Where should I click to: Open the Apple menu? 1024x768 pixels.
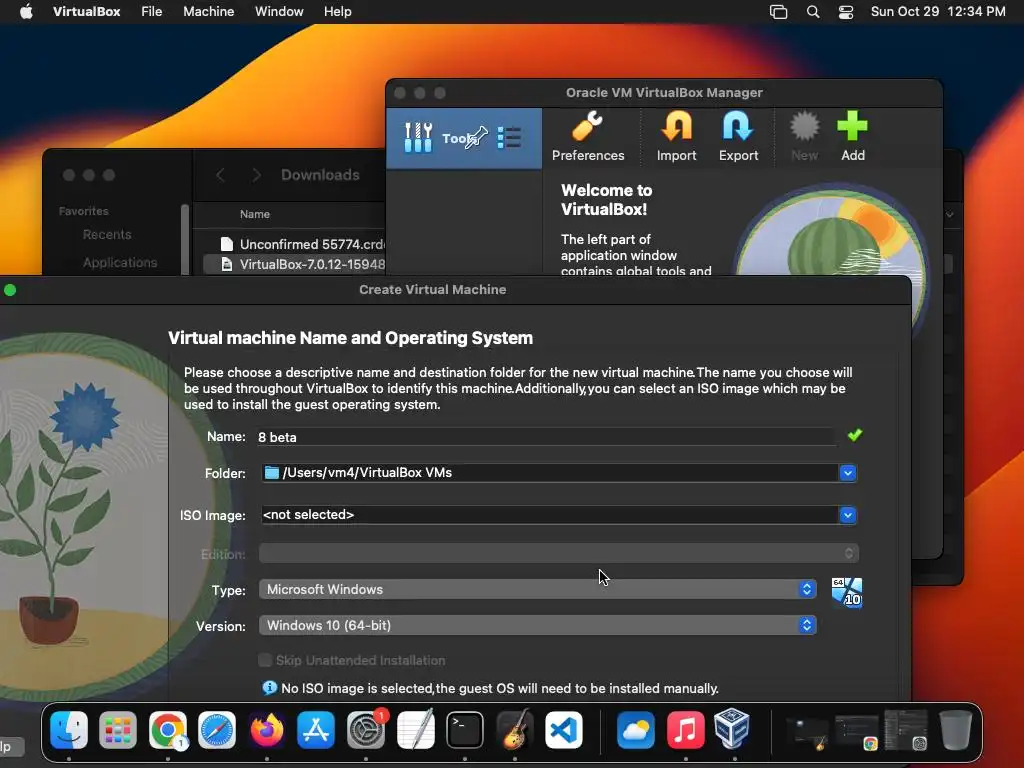point(26,12)
